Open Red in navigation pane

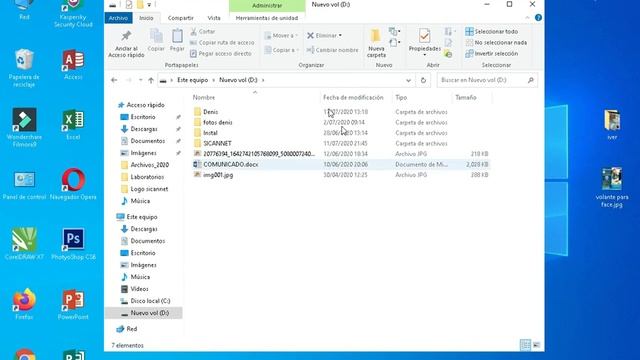point(131,329)
